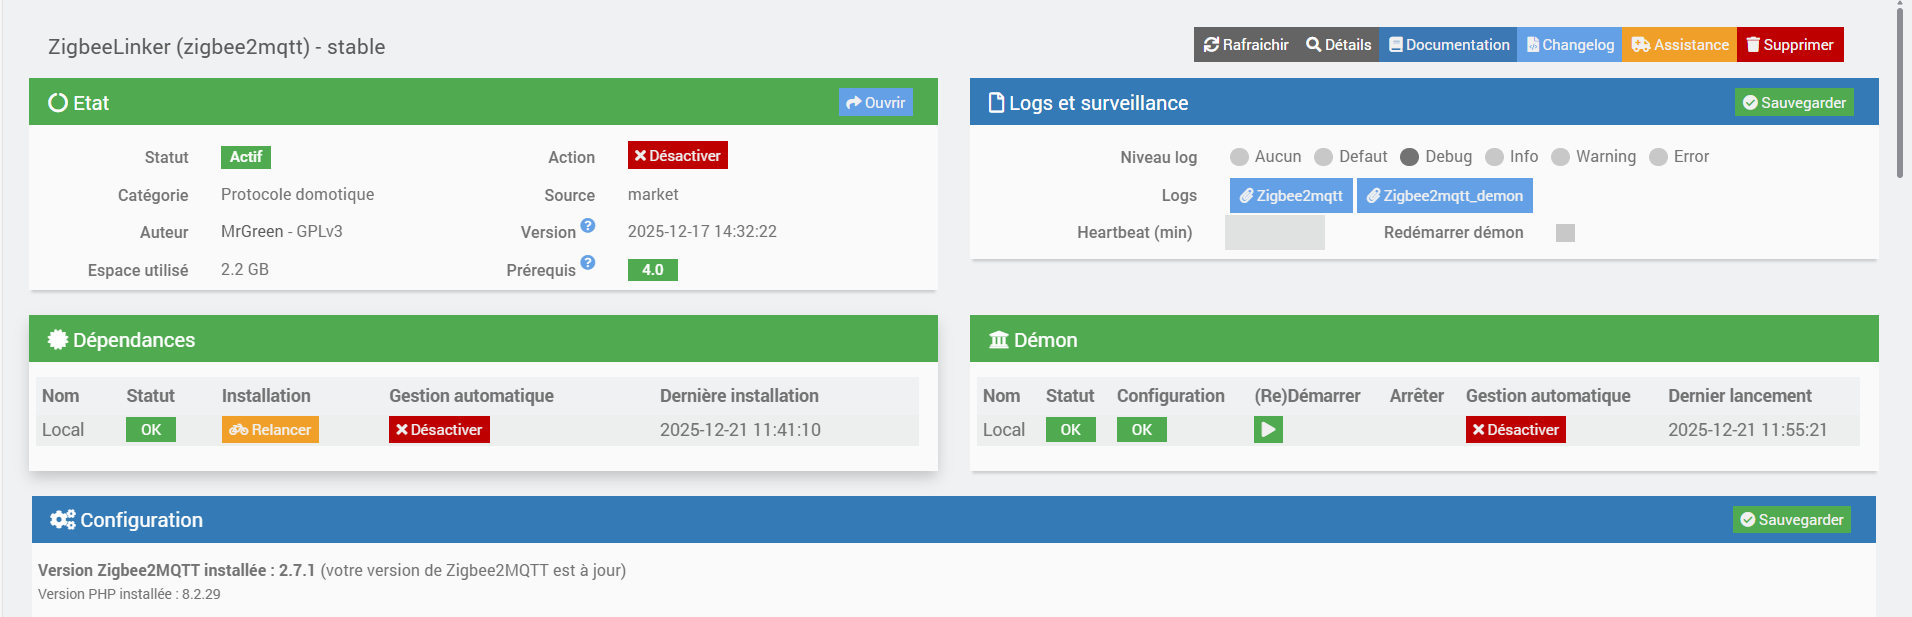Click the 4.0 prerequisite badge

coord(653,270)
